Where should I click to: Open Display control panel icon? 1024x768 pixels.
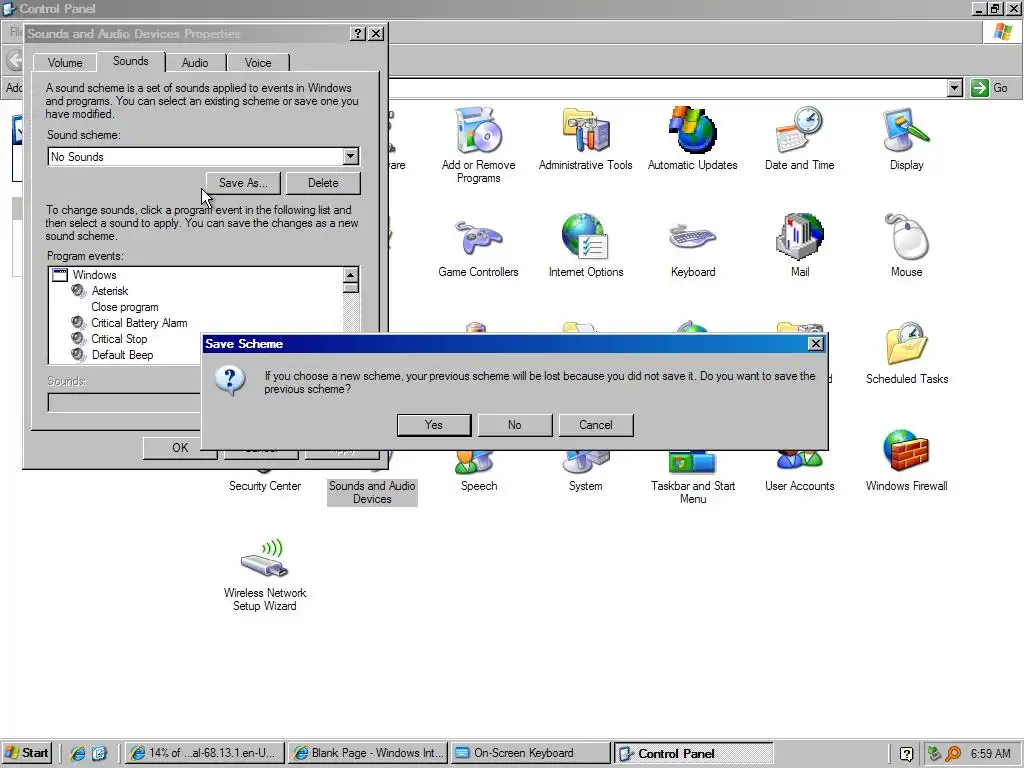(906, 131)
